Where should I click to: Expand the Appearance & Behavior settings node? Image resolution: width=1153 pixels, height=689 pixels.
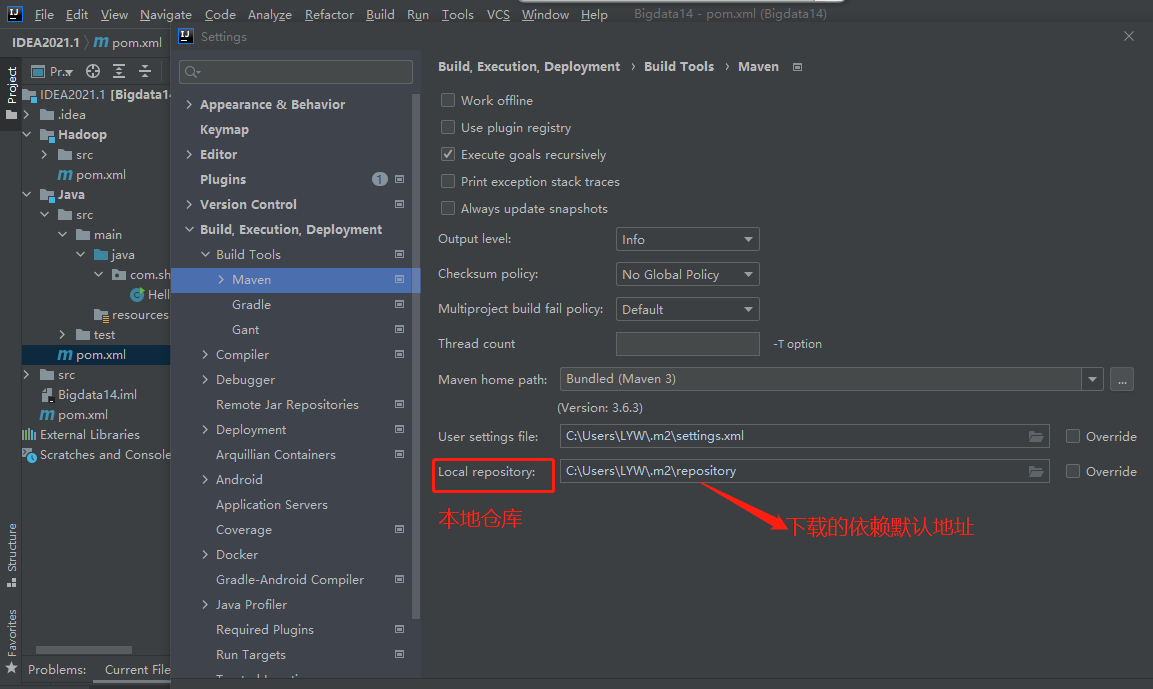click(189, 104)
